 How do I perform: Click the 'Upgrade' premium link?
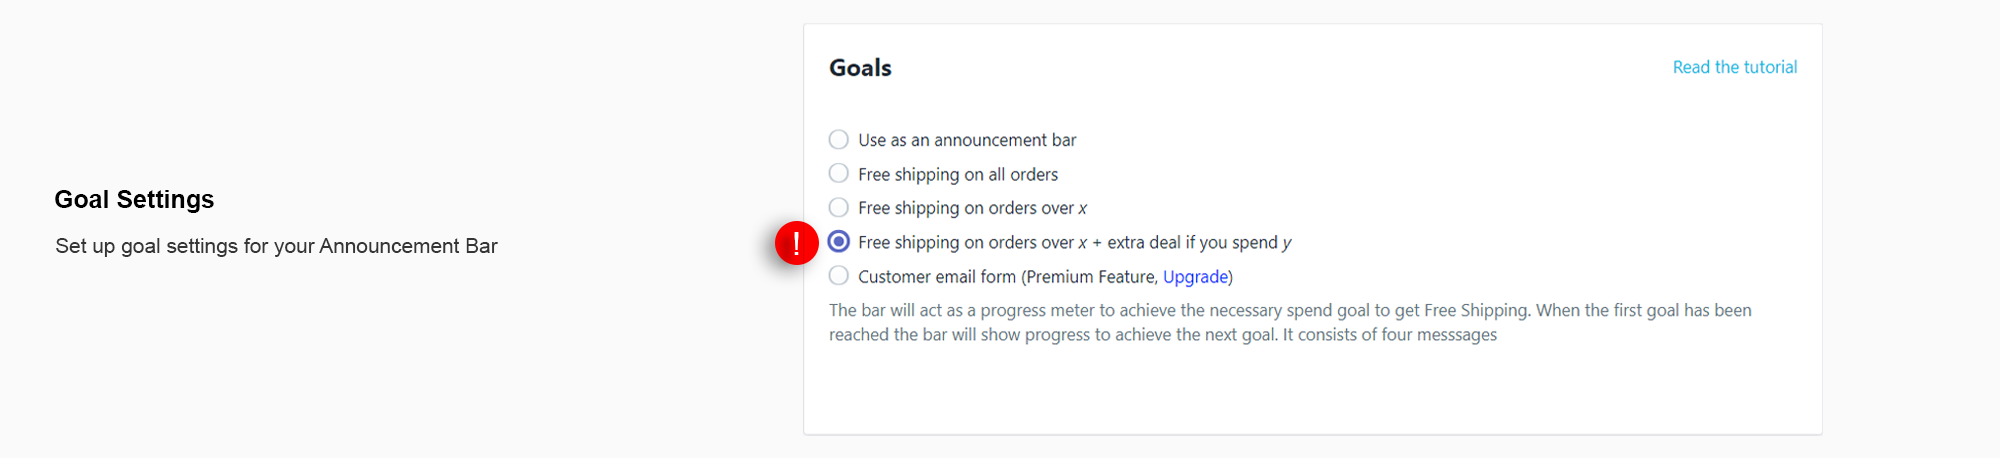pyautogui.click(x=1195, y=277)
